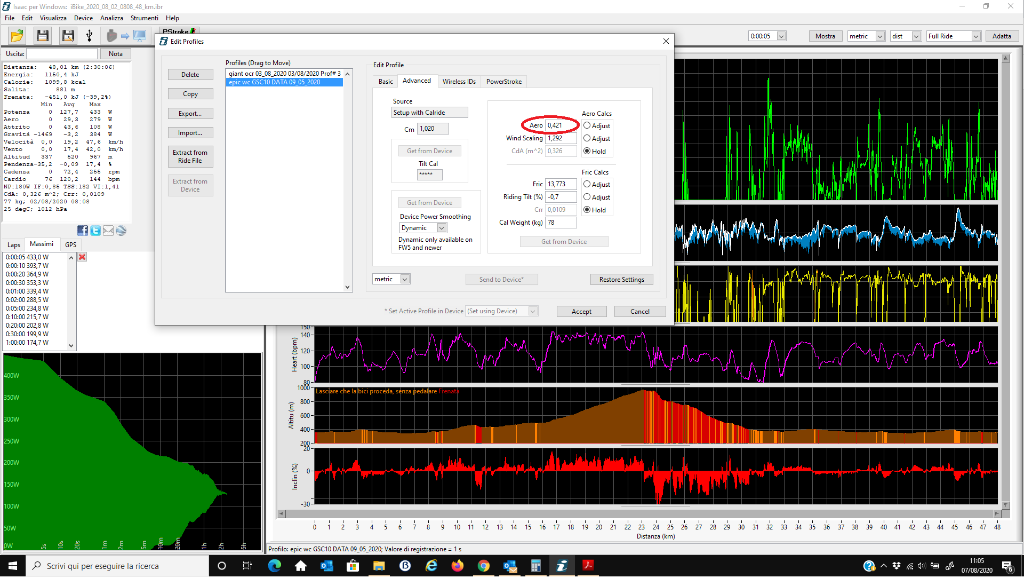Click the USB connection icon
1024x578 pixels.
90,36
